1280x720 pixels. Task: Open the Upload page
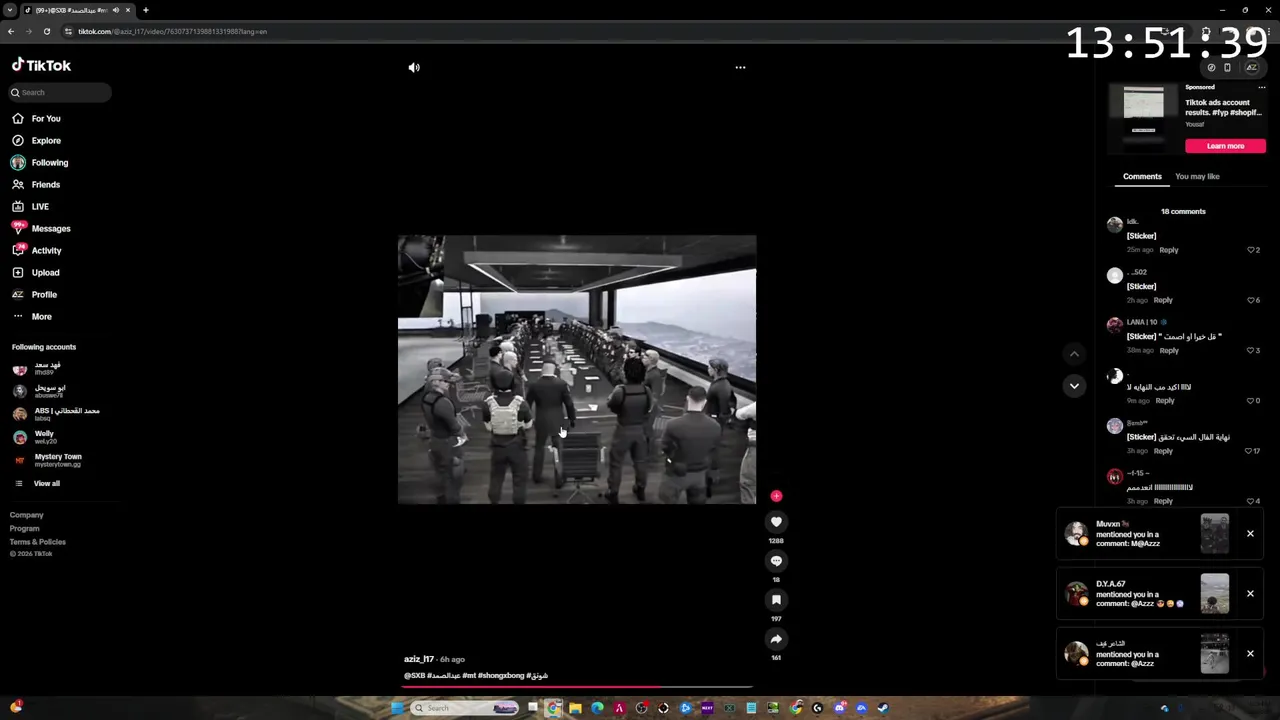point(36,272)
